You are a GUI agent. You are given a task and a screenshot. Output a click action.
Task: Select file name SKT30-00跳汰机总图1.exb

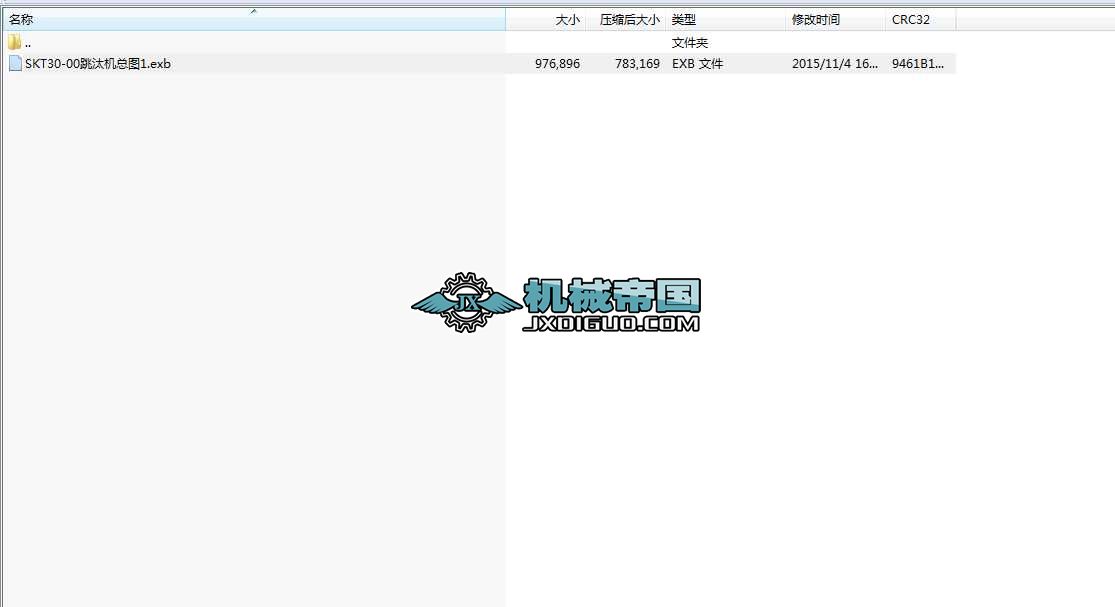pyautogui.click(x=97, y=63)
